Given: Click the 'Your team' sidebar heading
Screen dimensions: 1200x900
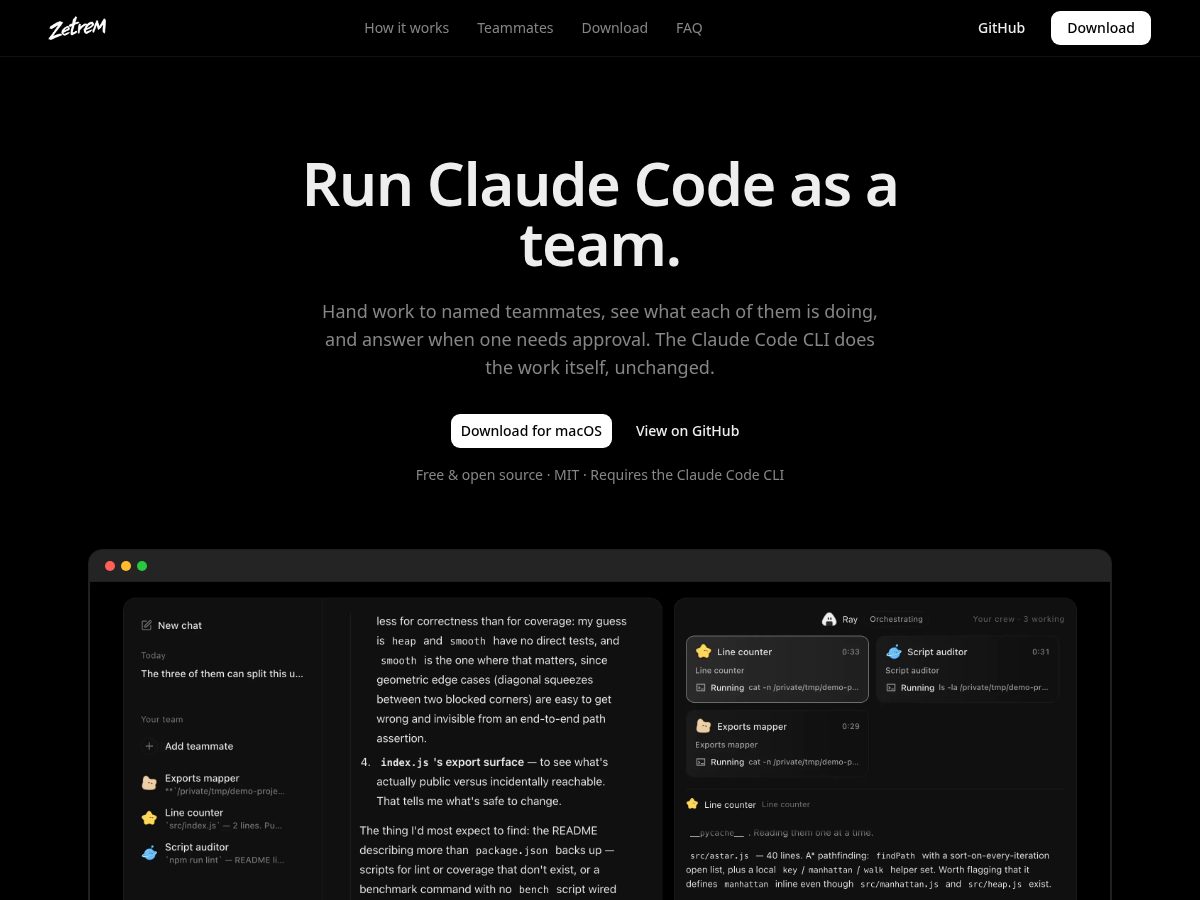Looking at the screenshot, I should point(162,719).
